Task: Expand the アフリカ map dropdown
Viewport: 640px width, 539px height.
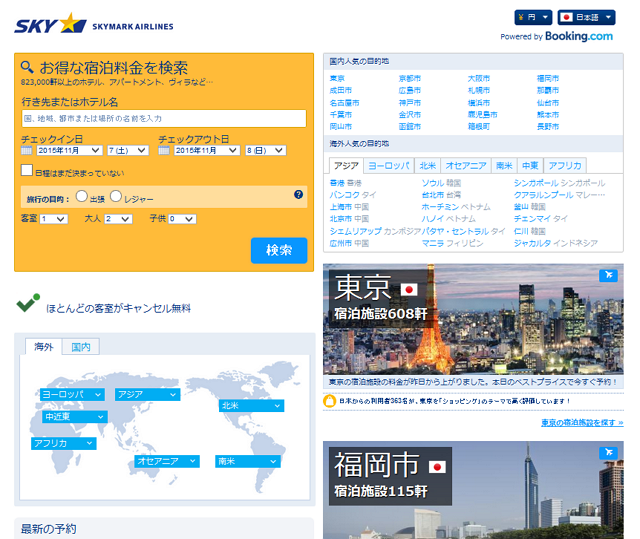Action: point(64,443)
